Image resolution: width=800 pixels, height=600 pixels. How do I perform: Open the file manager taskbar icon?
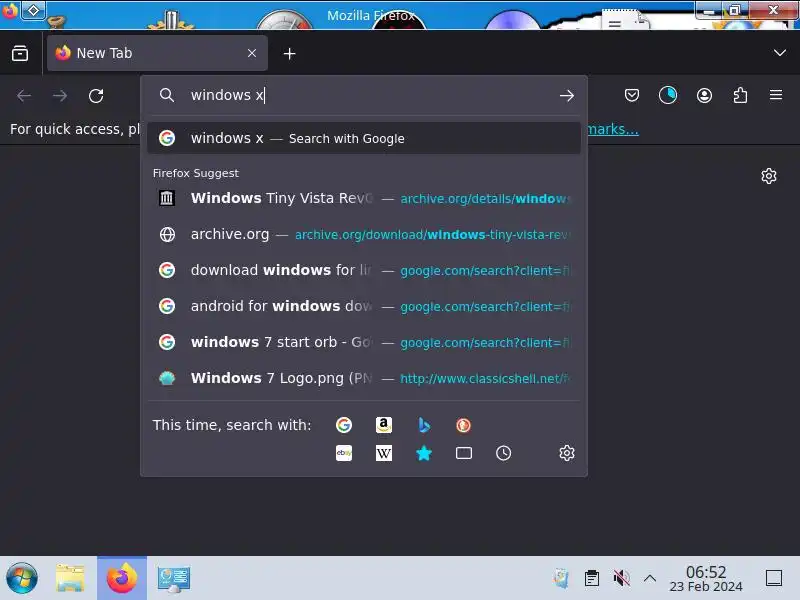pyautogui.click(x=70, y=578)
